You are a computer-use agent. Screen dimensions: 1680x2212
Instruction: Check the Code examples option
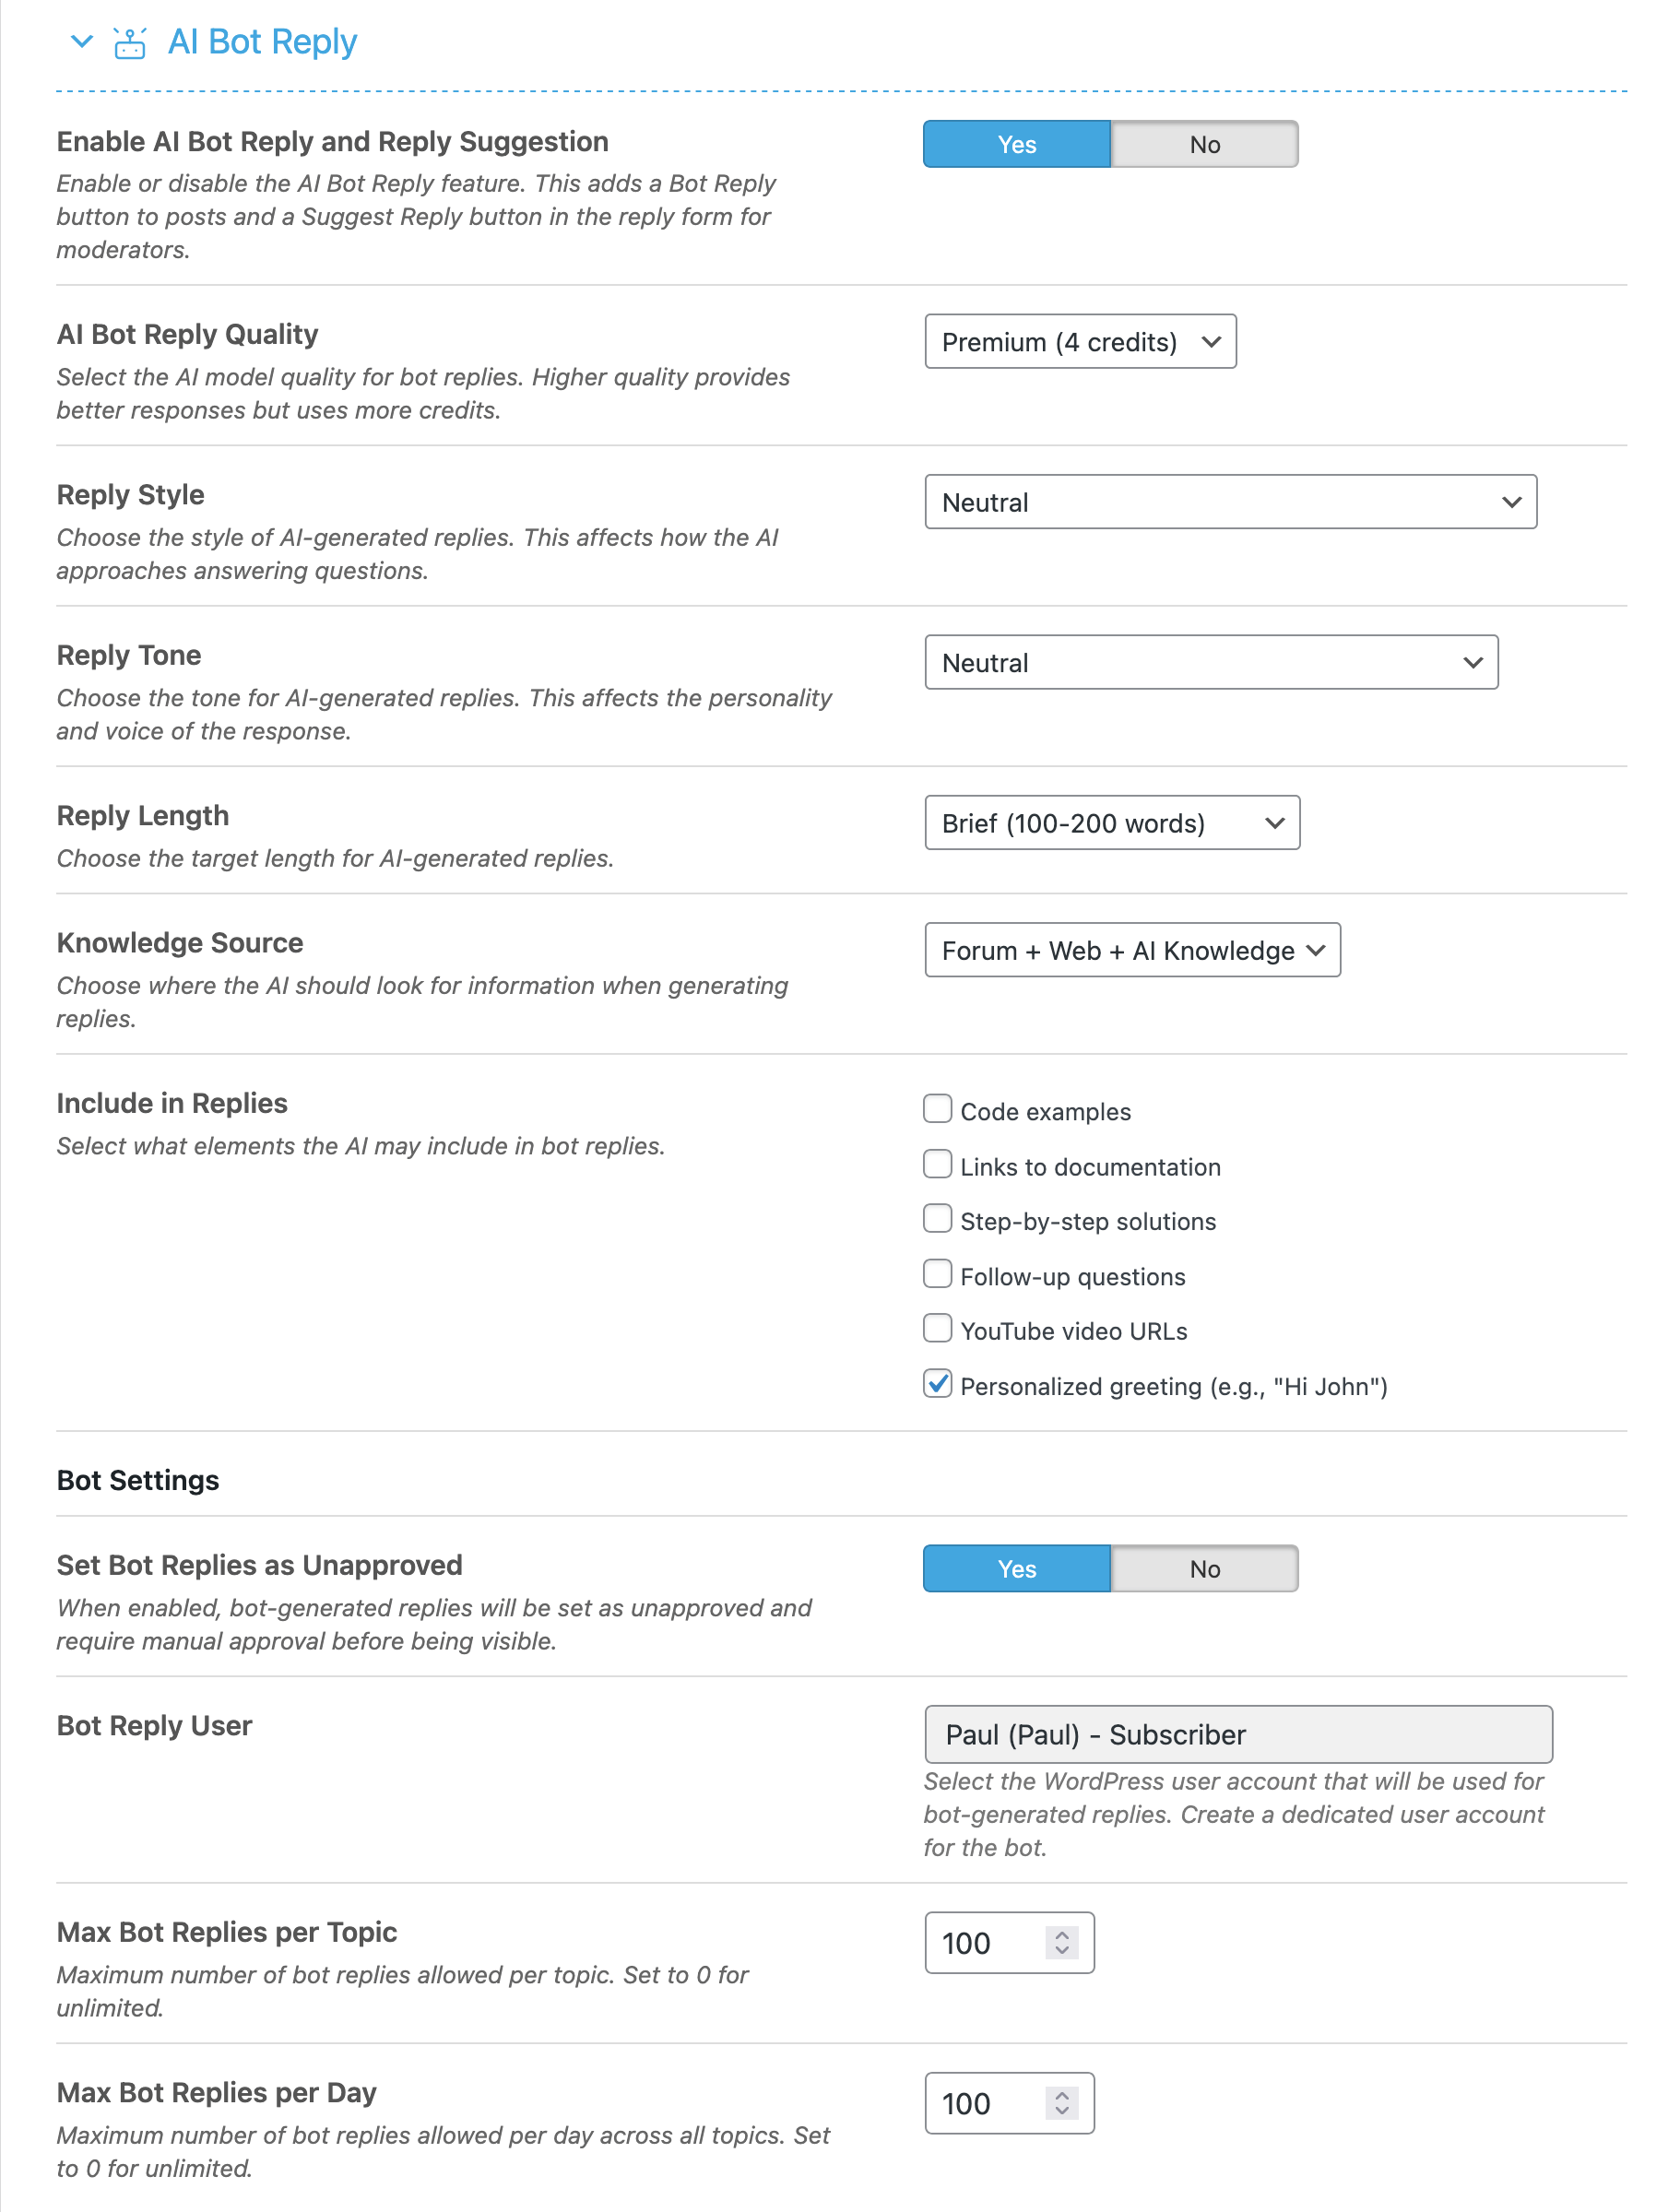click(x=937, y=1109)
